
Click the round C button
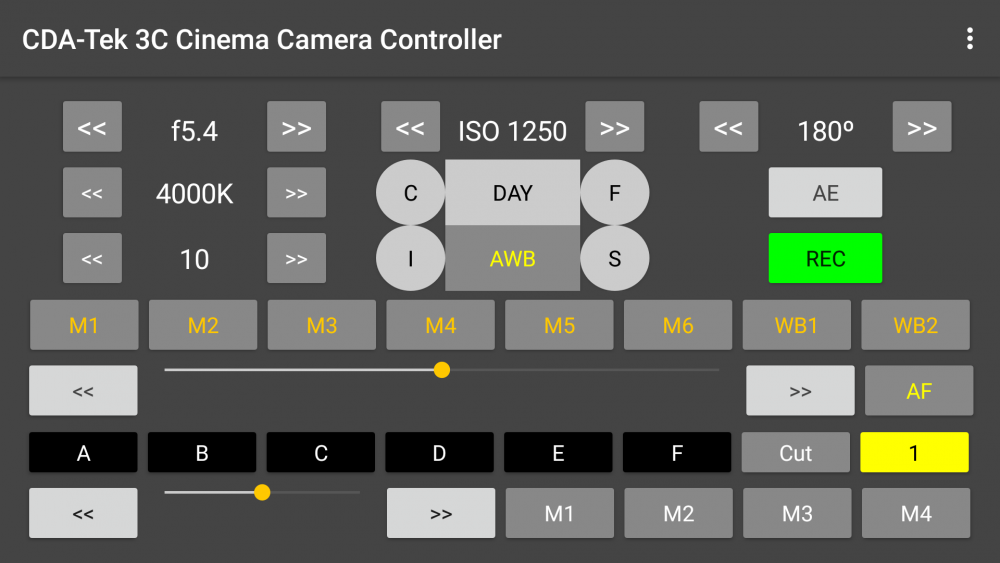pos(410,193)
